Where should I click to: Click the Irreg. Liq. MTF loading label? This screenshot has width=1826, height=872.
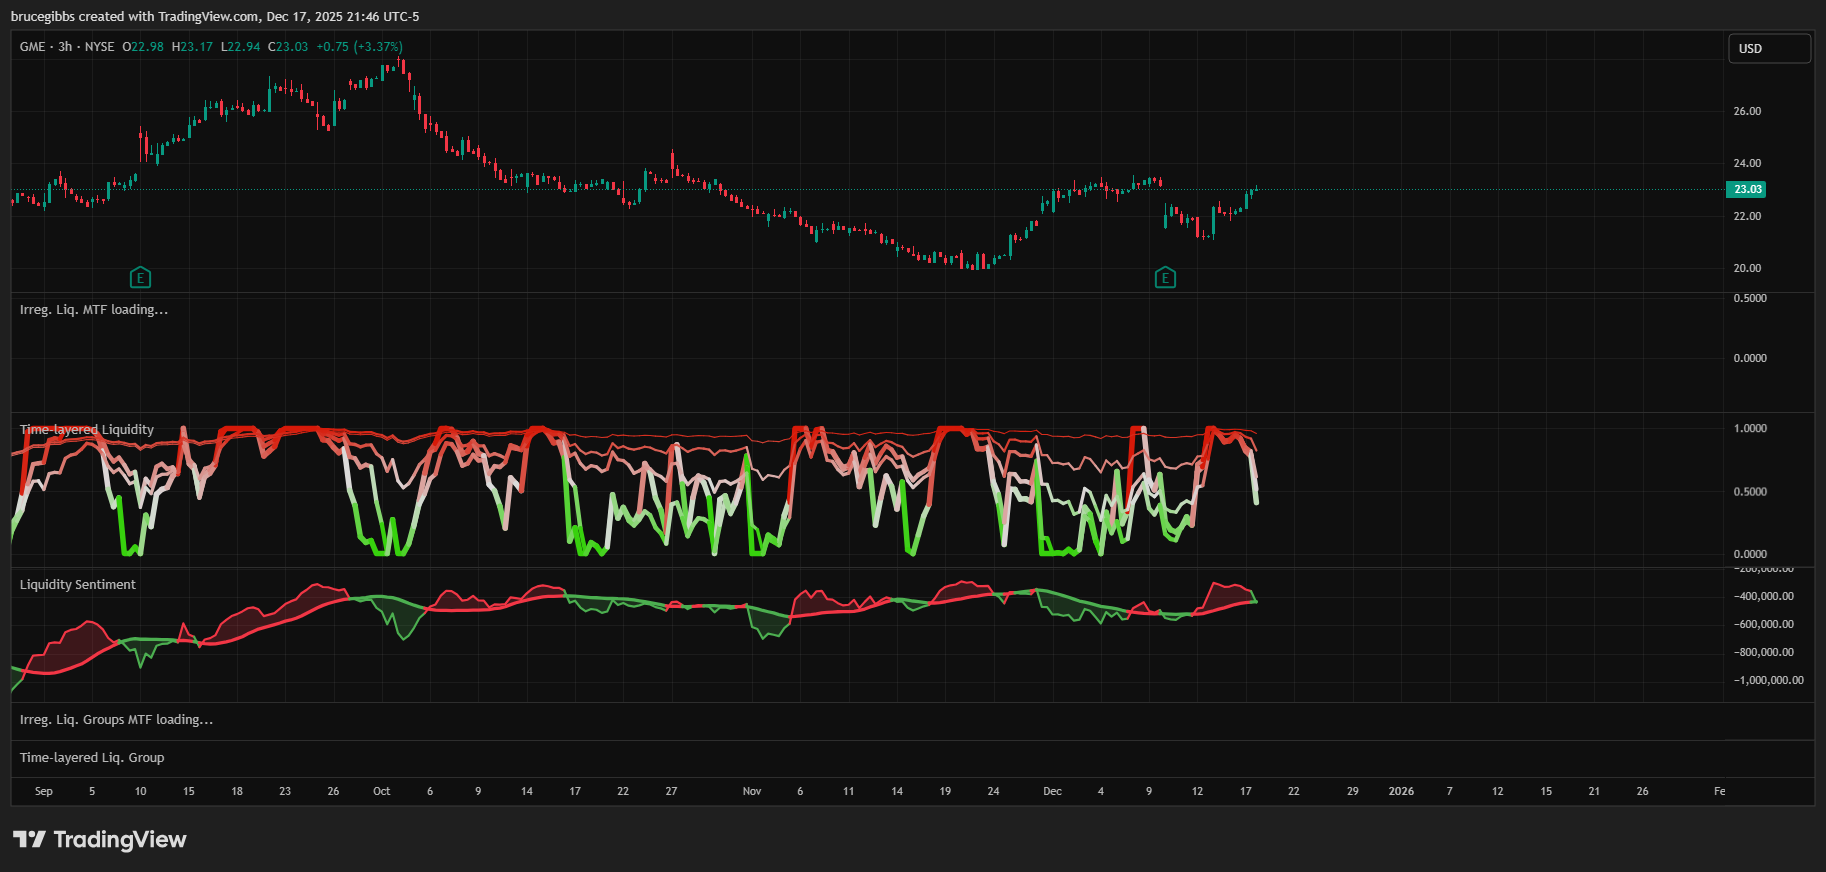(94, 310)
